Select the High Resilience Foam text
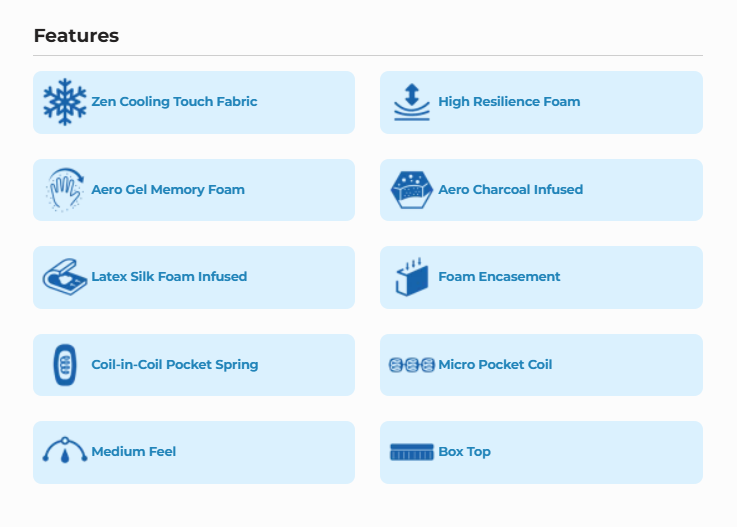Screen dimensions: 737x527 pyautogui.click(x=509, y=102)
